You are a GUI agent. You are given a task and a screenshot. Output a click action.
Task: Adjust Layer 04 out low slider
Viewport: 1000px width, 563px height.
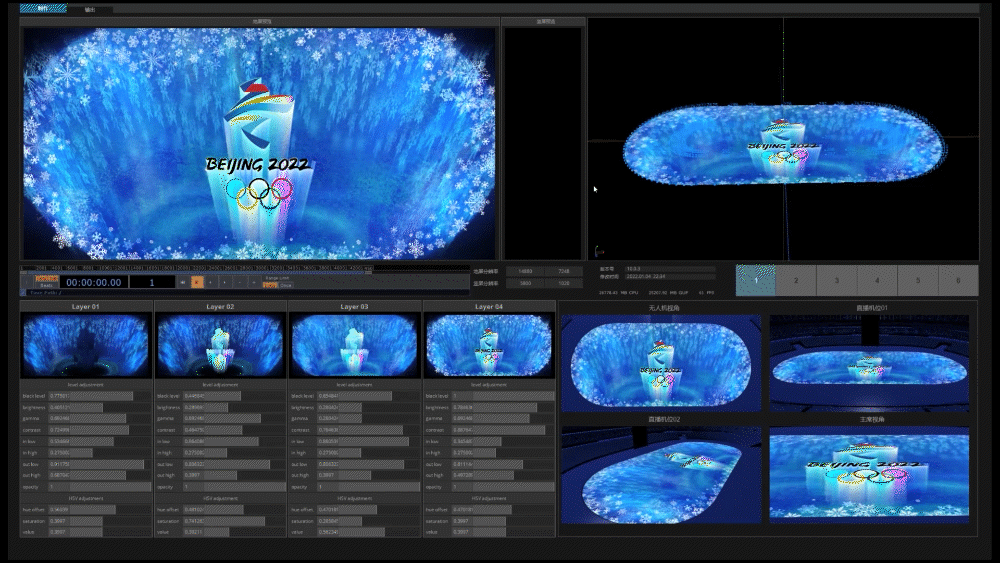point(503,464)
